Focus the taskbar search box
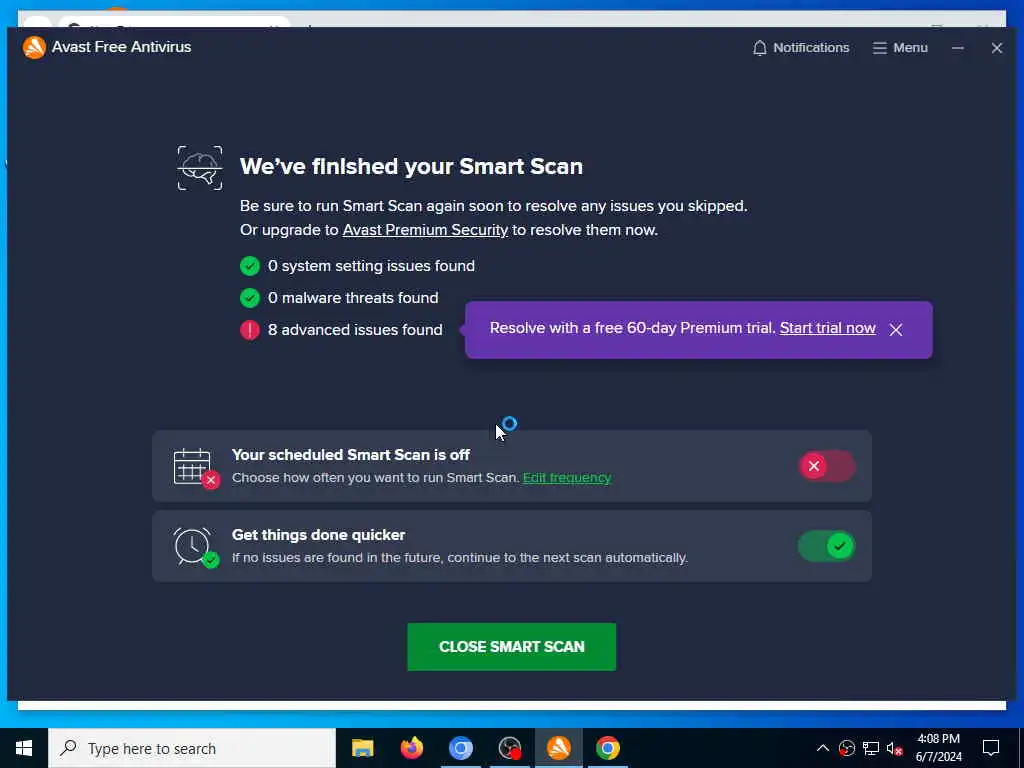The image size is (1024, 768). 192,748
